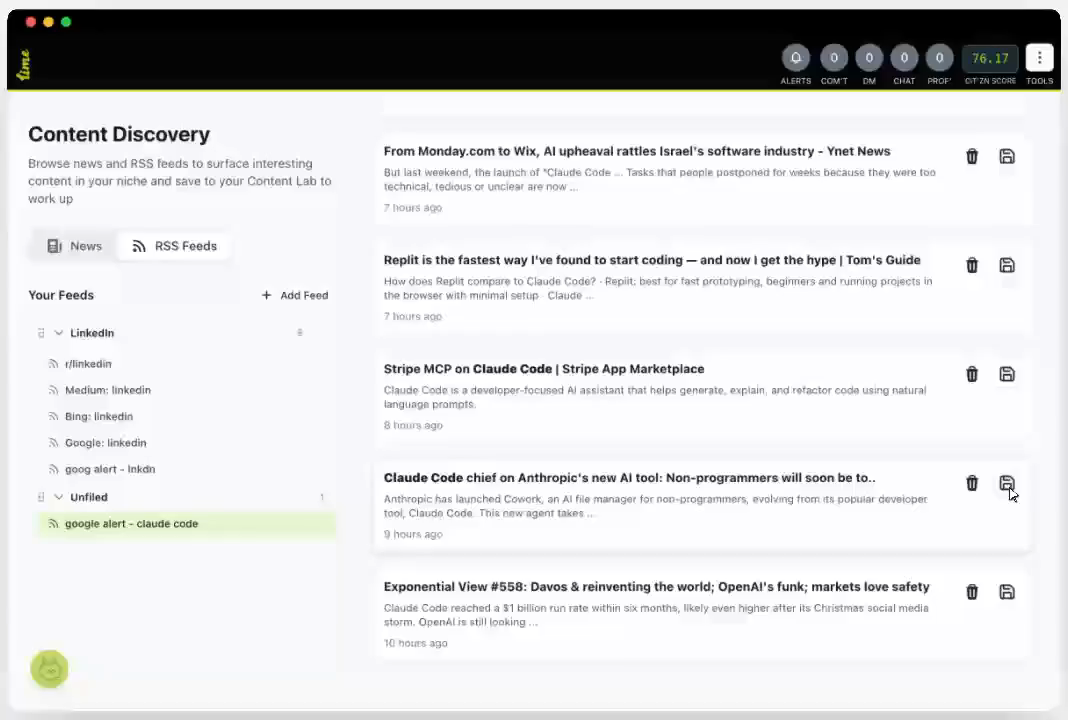Open the Alerts bell icon
Image resolution: width=1068 pixels, height=720 pixels.
[x=796, y=58]
